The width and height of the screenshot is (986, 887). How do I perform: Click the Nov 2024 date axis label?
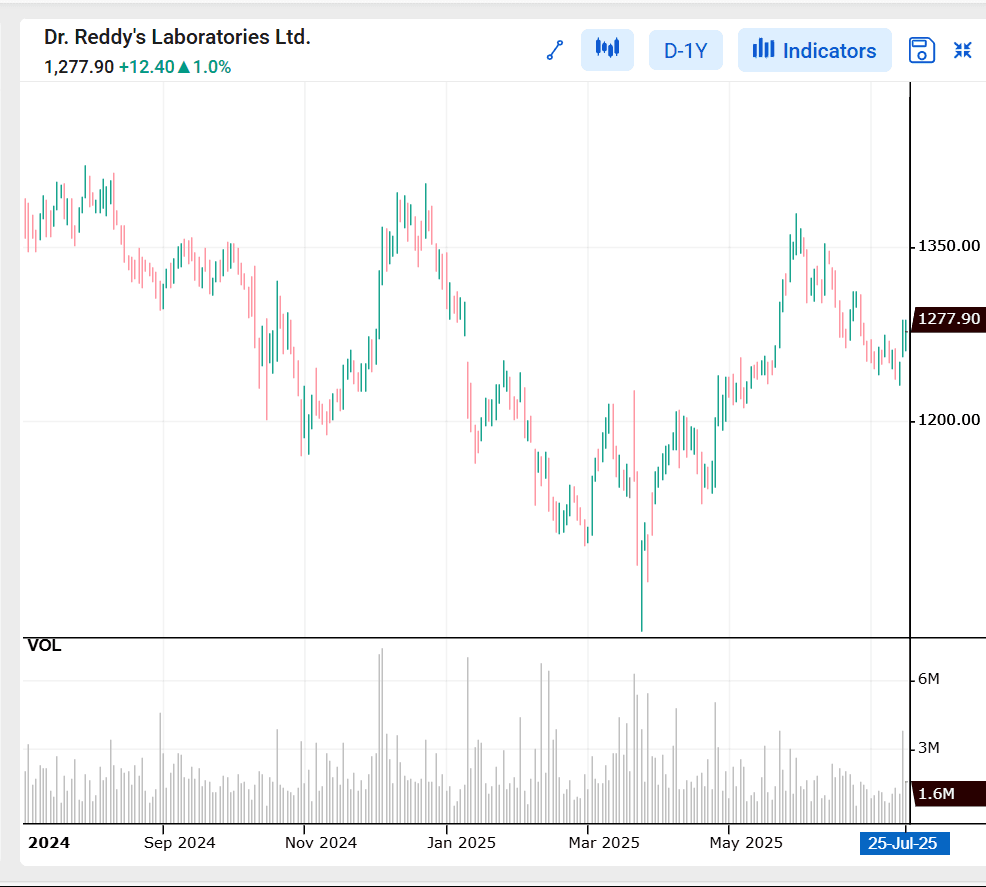click(321, 843)
